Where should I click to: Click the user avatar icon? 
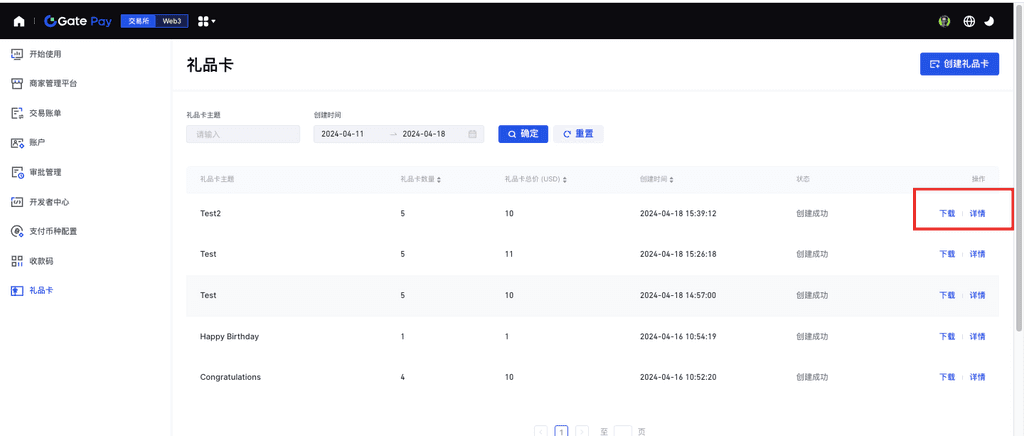[944, 21]
